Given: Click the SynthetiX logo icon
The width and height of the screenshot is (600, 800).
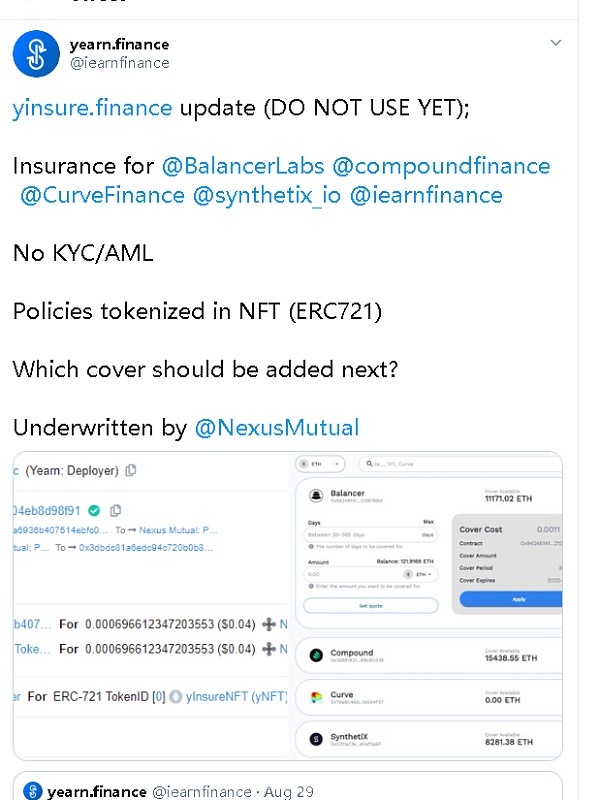Looking at the screenshot, I should pos(317,739).
